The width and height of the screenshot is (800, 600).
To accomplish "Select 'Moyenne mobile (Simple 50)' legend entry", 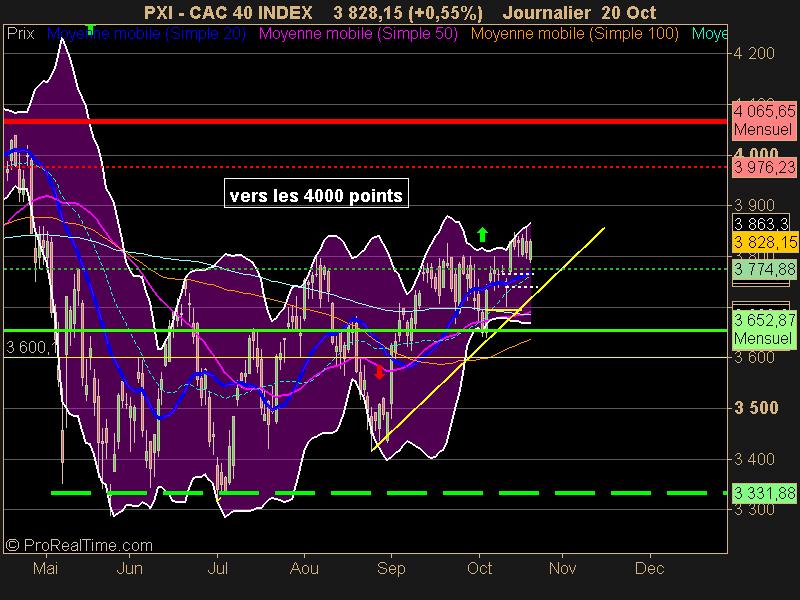I will point(358,34).
